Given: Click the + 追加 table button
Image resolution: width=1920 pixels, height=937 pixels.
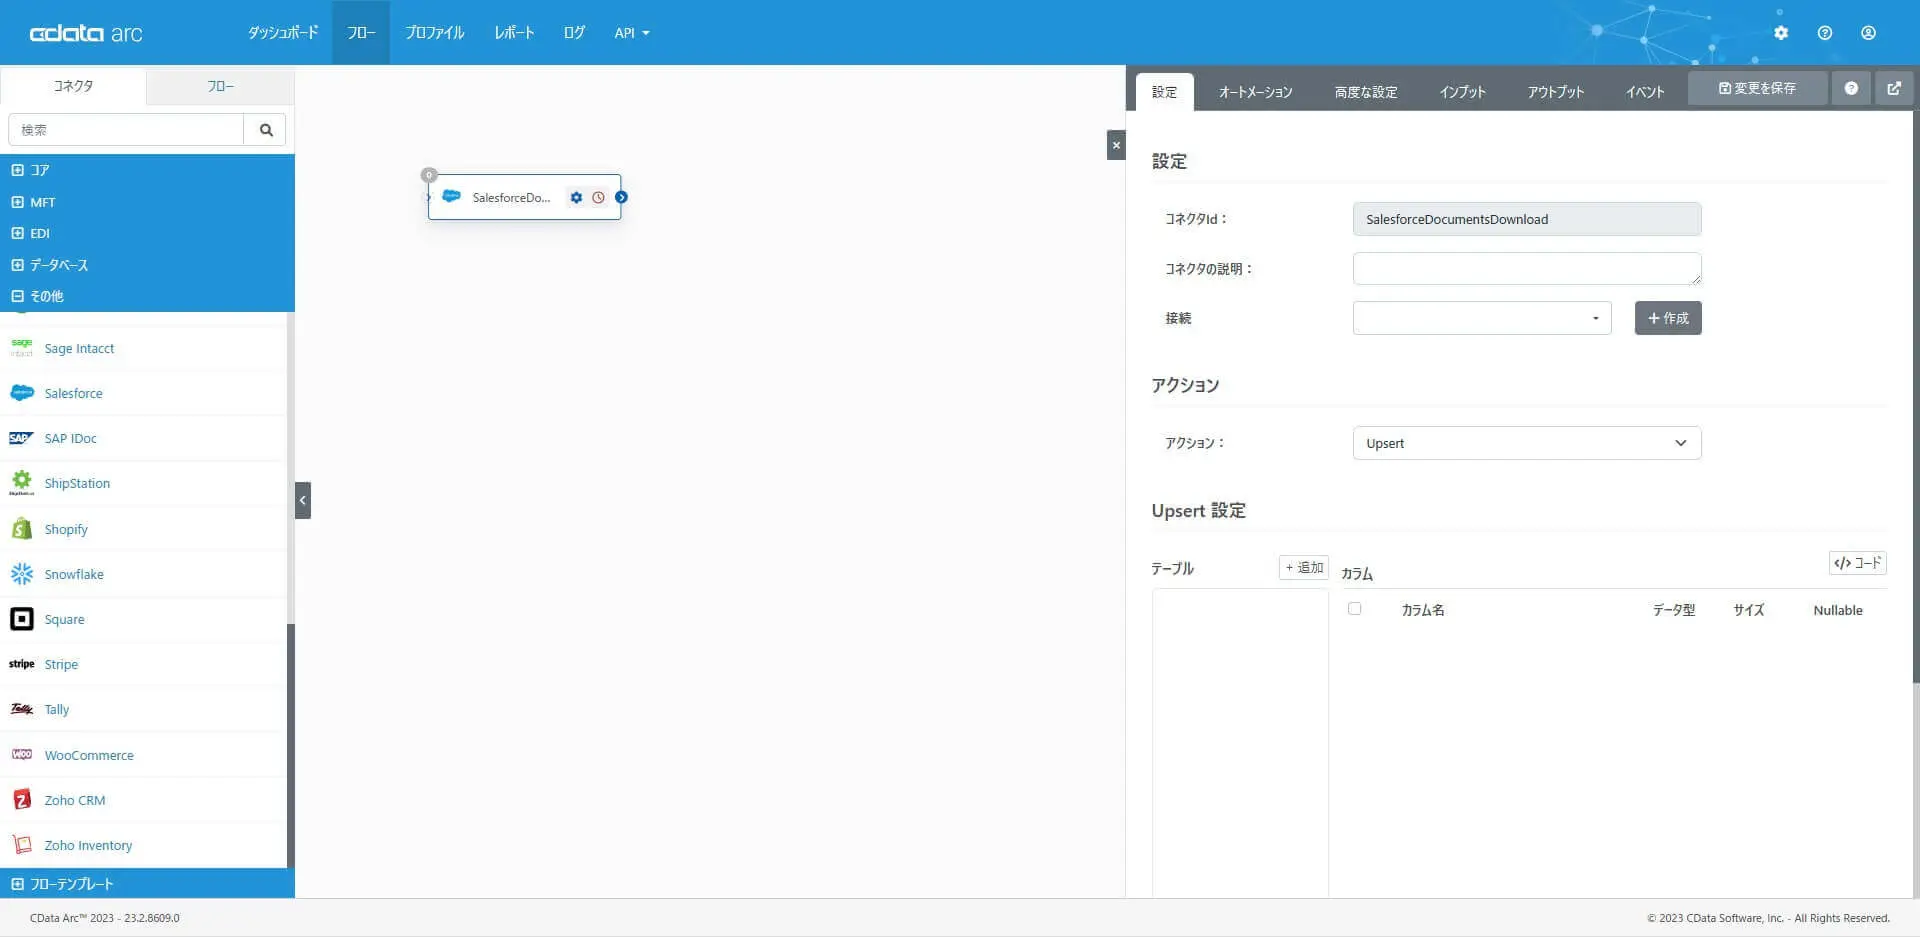Looking at the screenshot, I should 1304,567.
